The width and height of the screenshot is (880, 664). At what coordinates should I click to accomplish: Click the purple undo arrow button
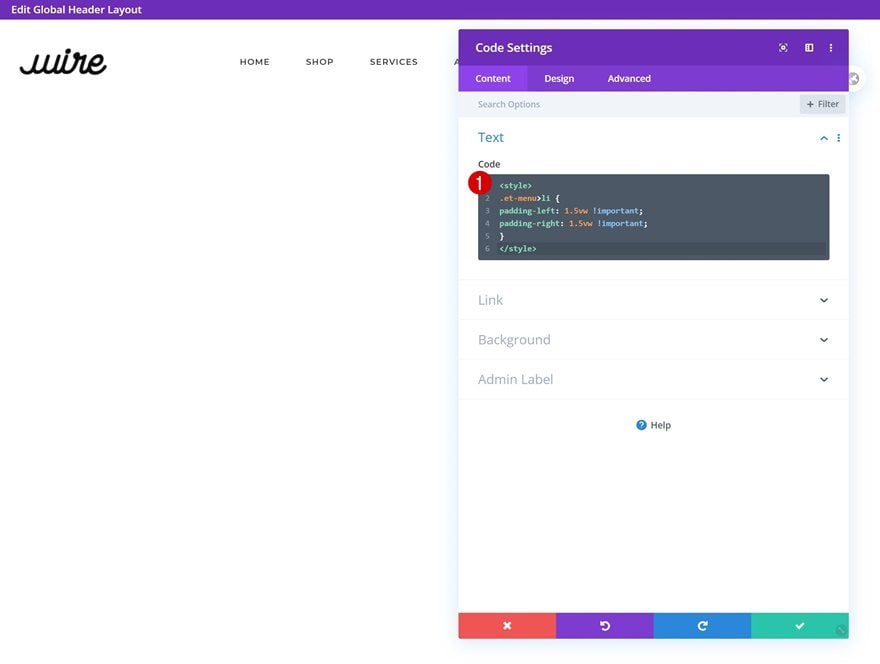click(604, 625)
